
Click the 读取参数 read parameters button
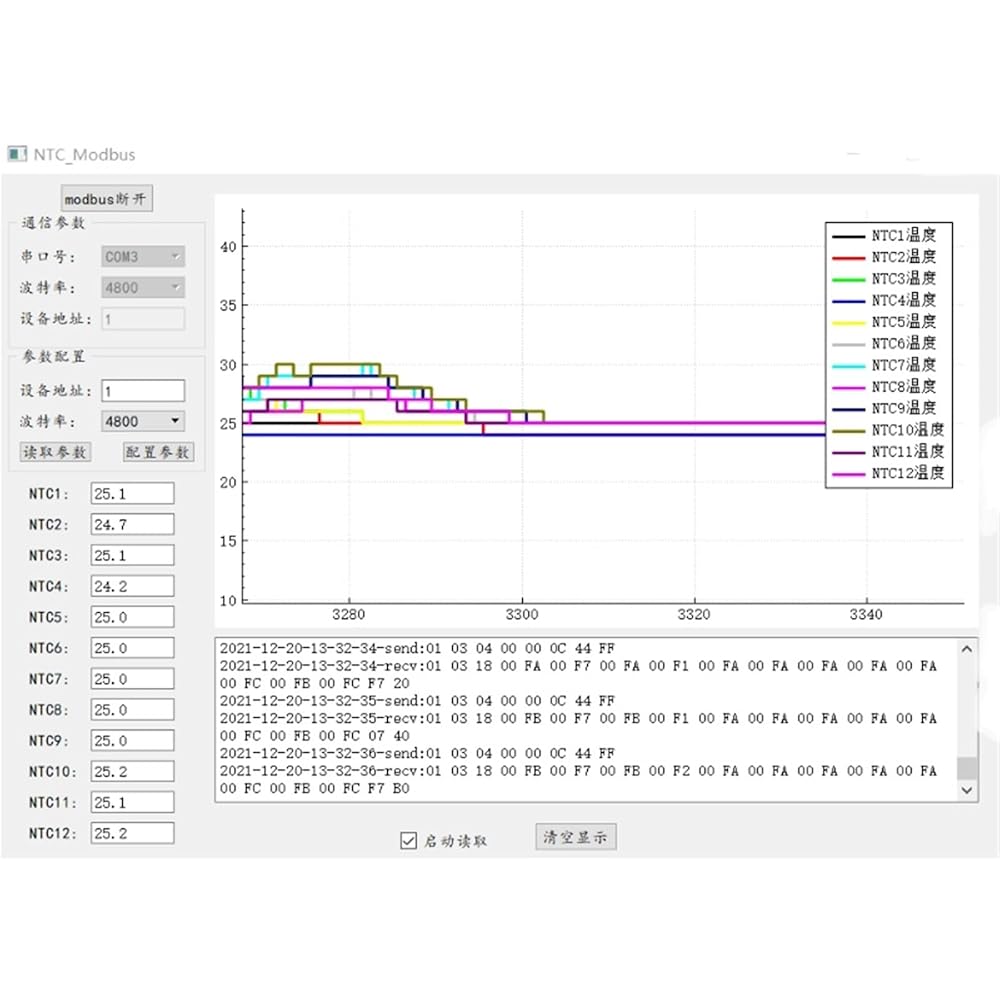[55, 452]
